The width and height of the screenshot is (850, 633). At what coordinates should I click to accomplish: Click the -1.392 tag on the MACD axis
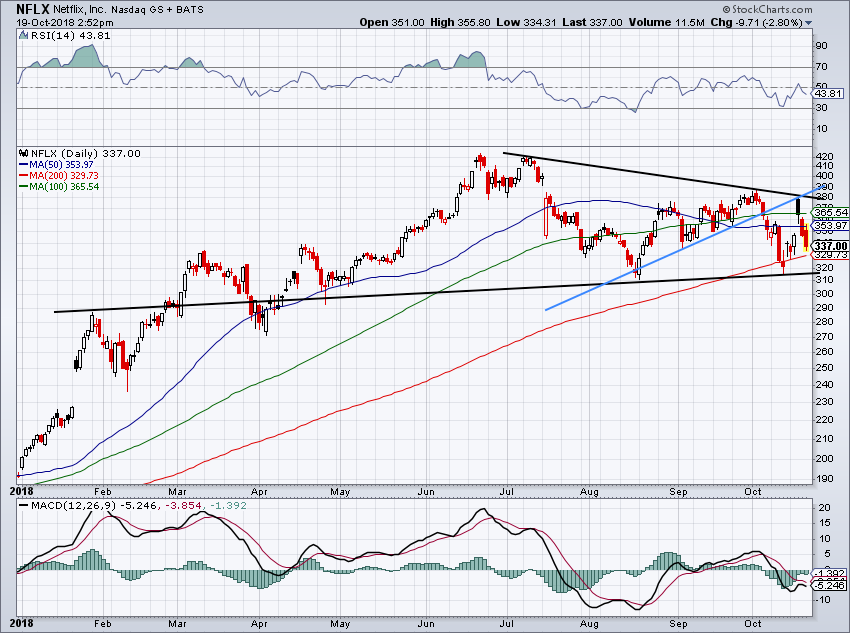(830, 573)
